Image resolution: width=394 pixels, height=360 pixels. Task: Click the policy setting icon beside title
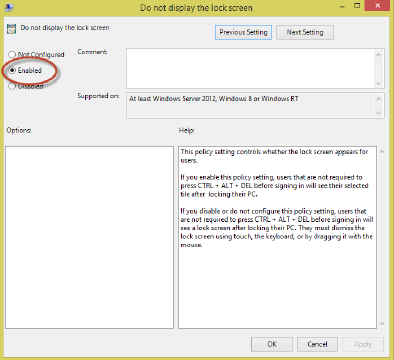[12, 29]
